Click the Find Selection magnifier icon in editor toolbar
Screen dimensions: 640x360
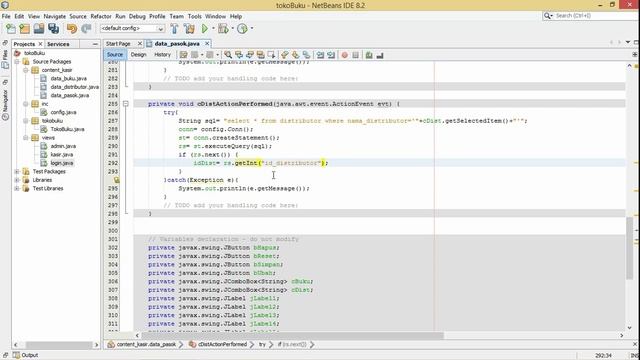228,55
